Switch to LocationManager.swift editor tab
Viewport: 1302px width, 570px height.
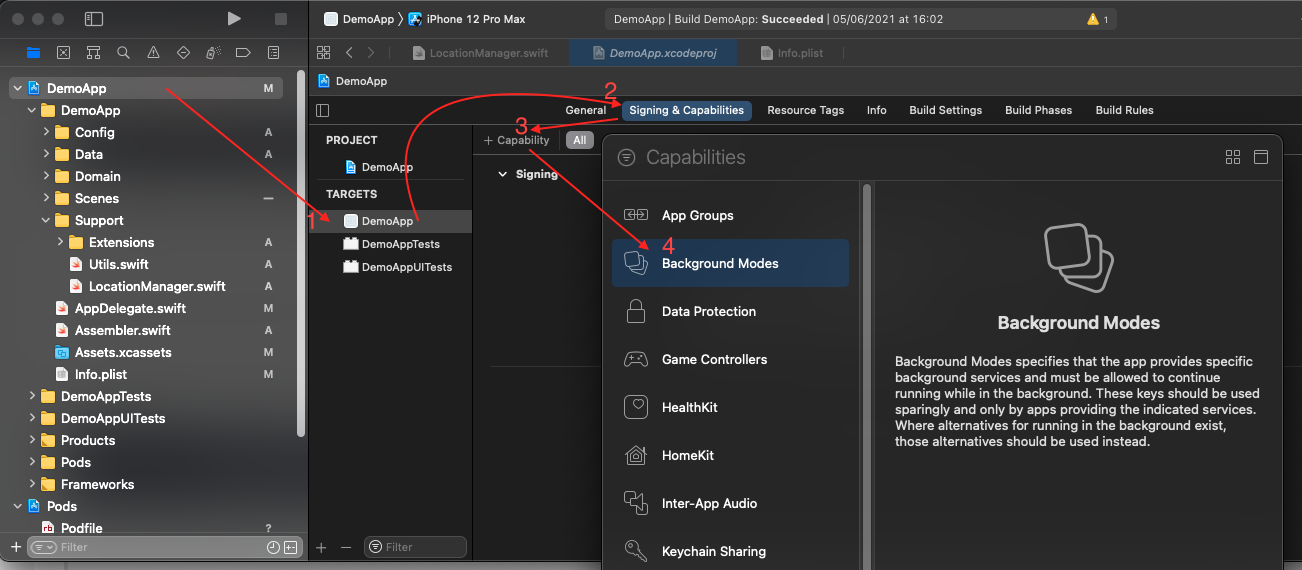[479, 53]
